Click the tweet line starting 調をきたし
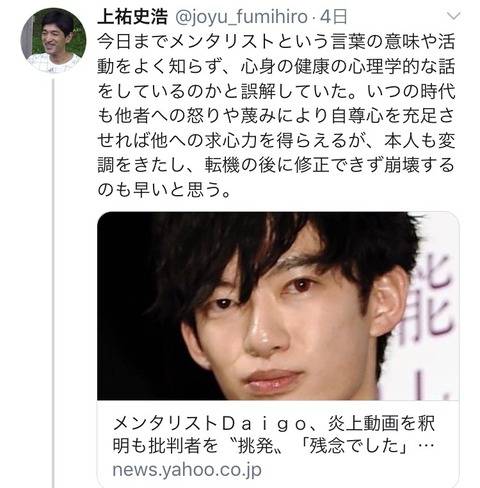The image size is (480, 488). 276,165
